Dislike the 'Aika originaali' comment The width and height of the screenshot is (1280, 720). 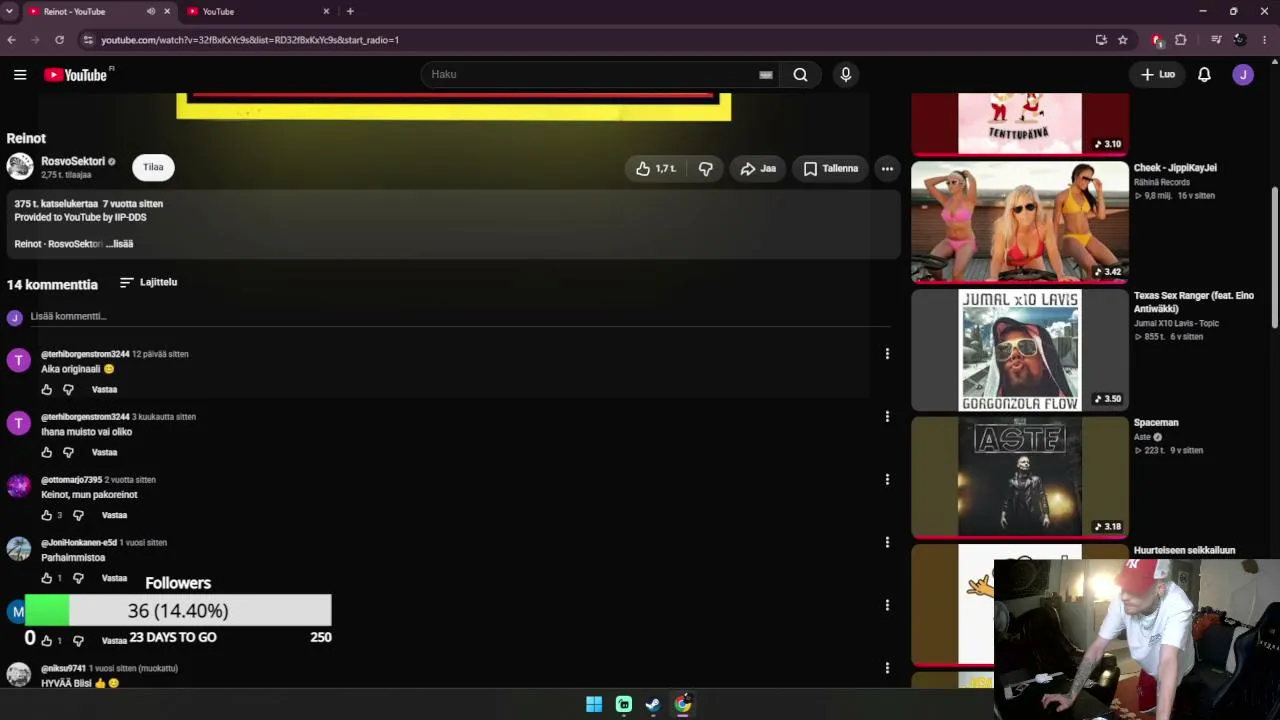68,390
